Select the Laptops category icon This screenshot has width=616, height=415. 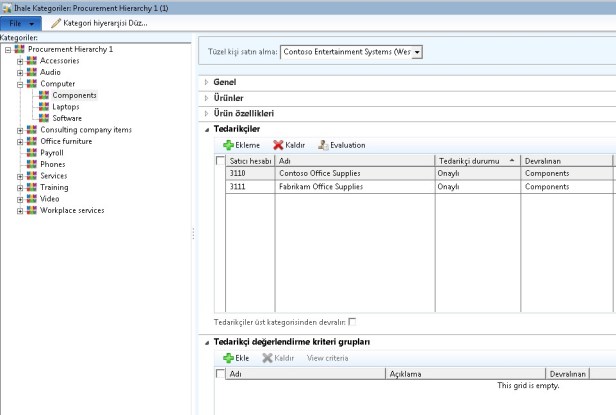click(x=44, y=106)
